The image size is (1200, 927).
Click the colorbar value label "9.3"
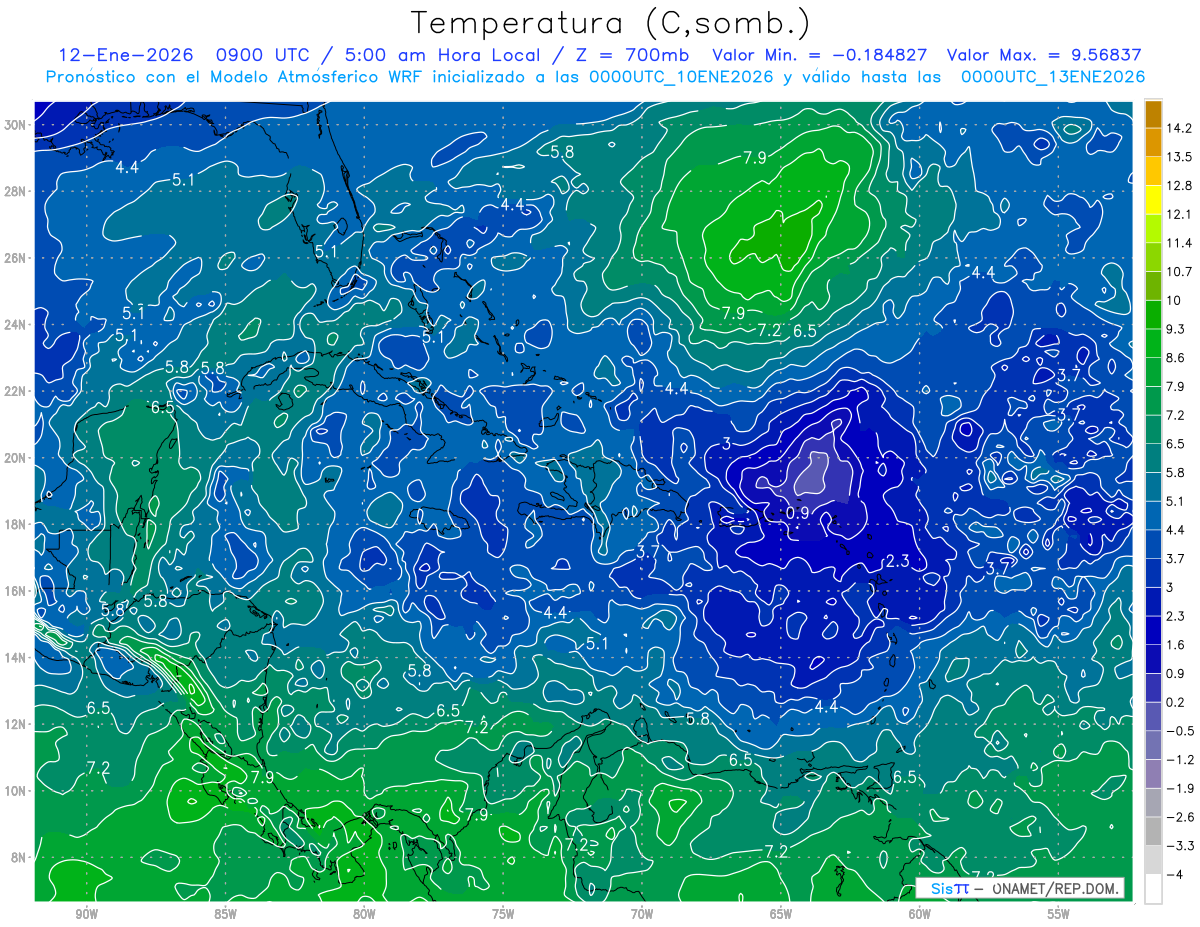click(x=1177, y=329)
